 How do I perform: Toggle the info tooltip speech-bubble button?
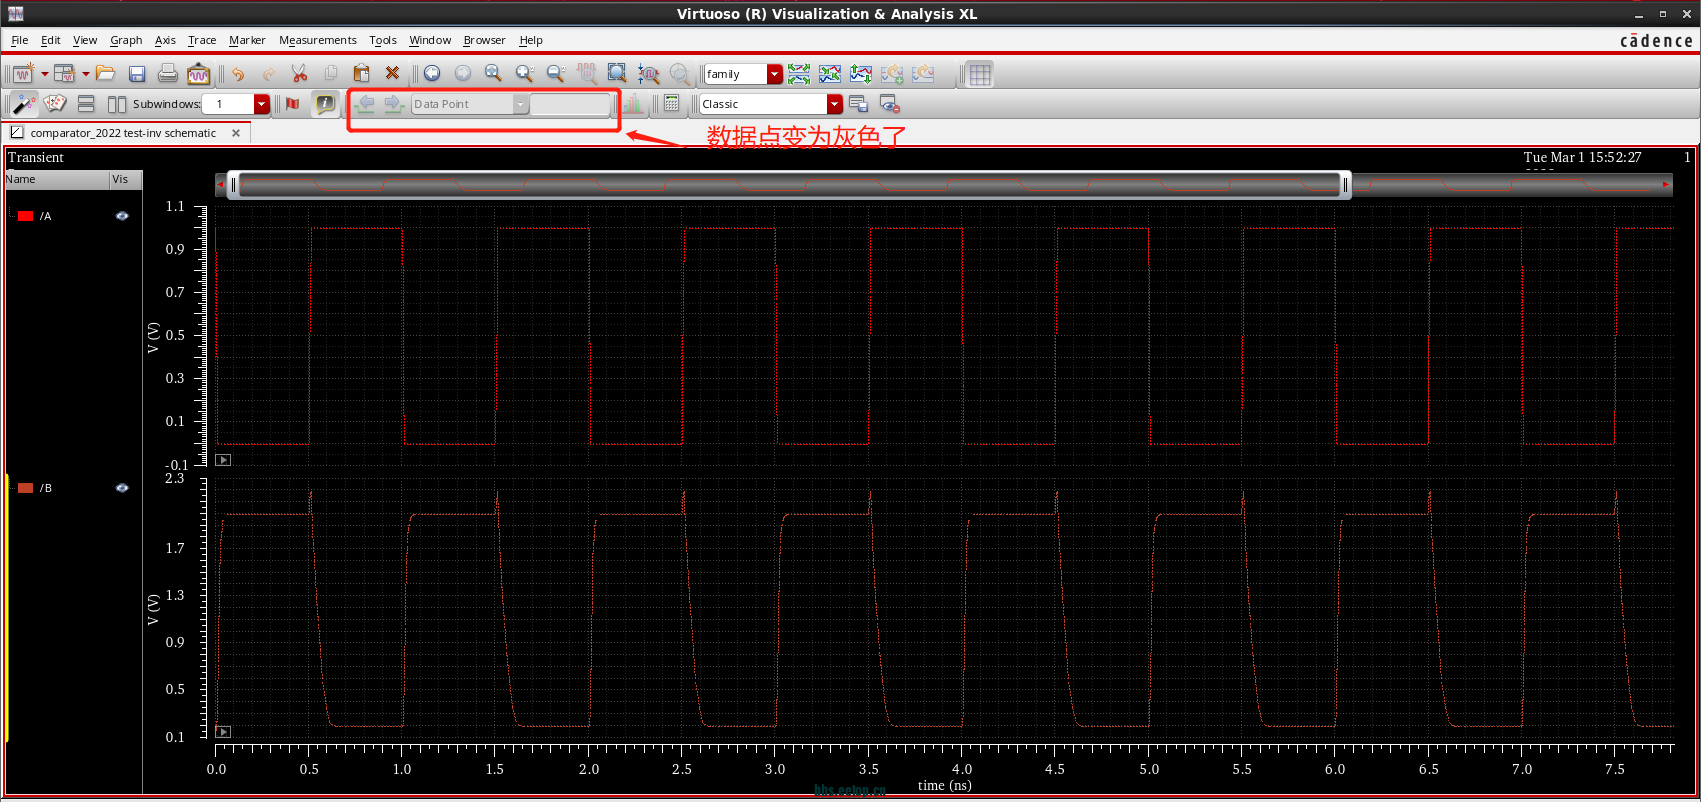click(x=325, y=104)
